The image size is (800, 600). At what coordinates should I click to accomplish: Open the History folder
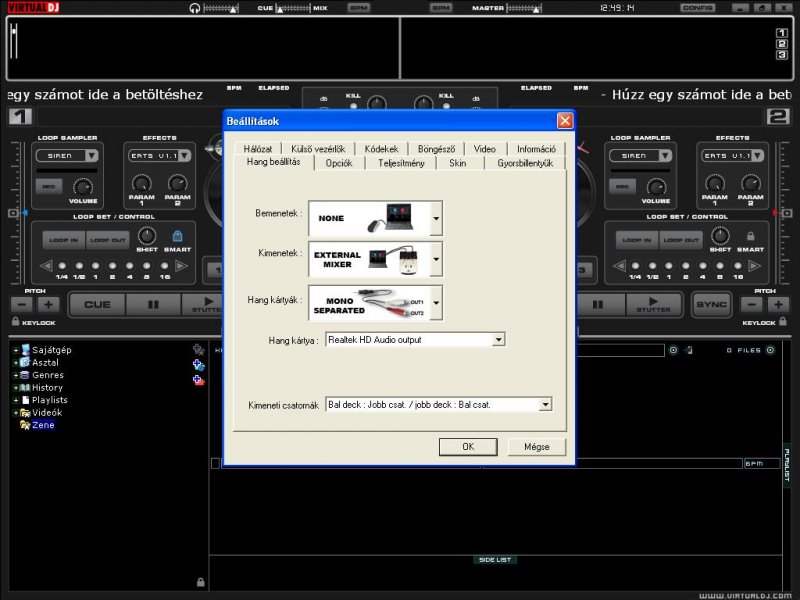tap(47, 388)
